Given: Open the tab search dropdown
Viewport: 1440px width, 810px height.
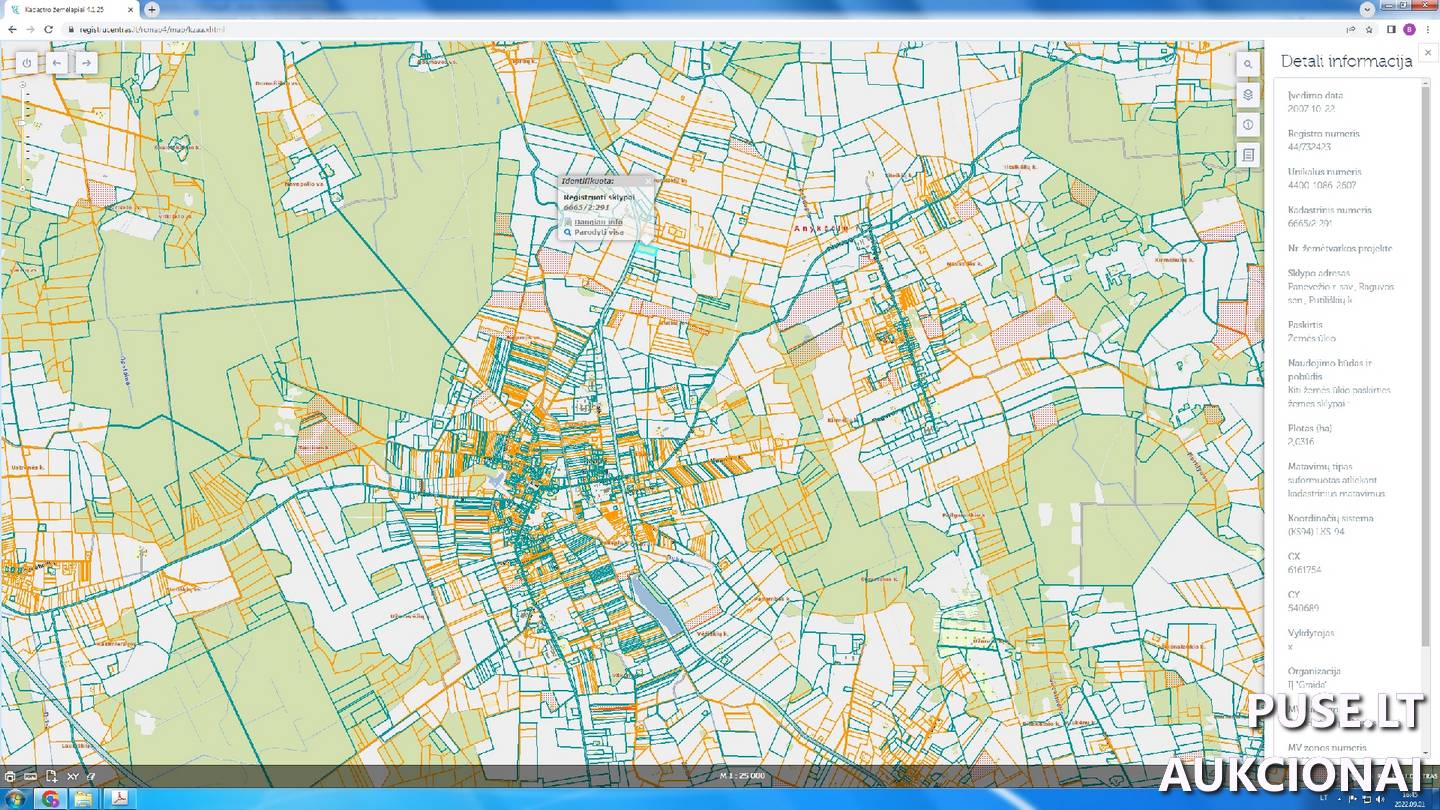Looking at the screenshot, I should (x=1367, y=9).
